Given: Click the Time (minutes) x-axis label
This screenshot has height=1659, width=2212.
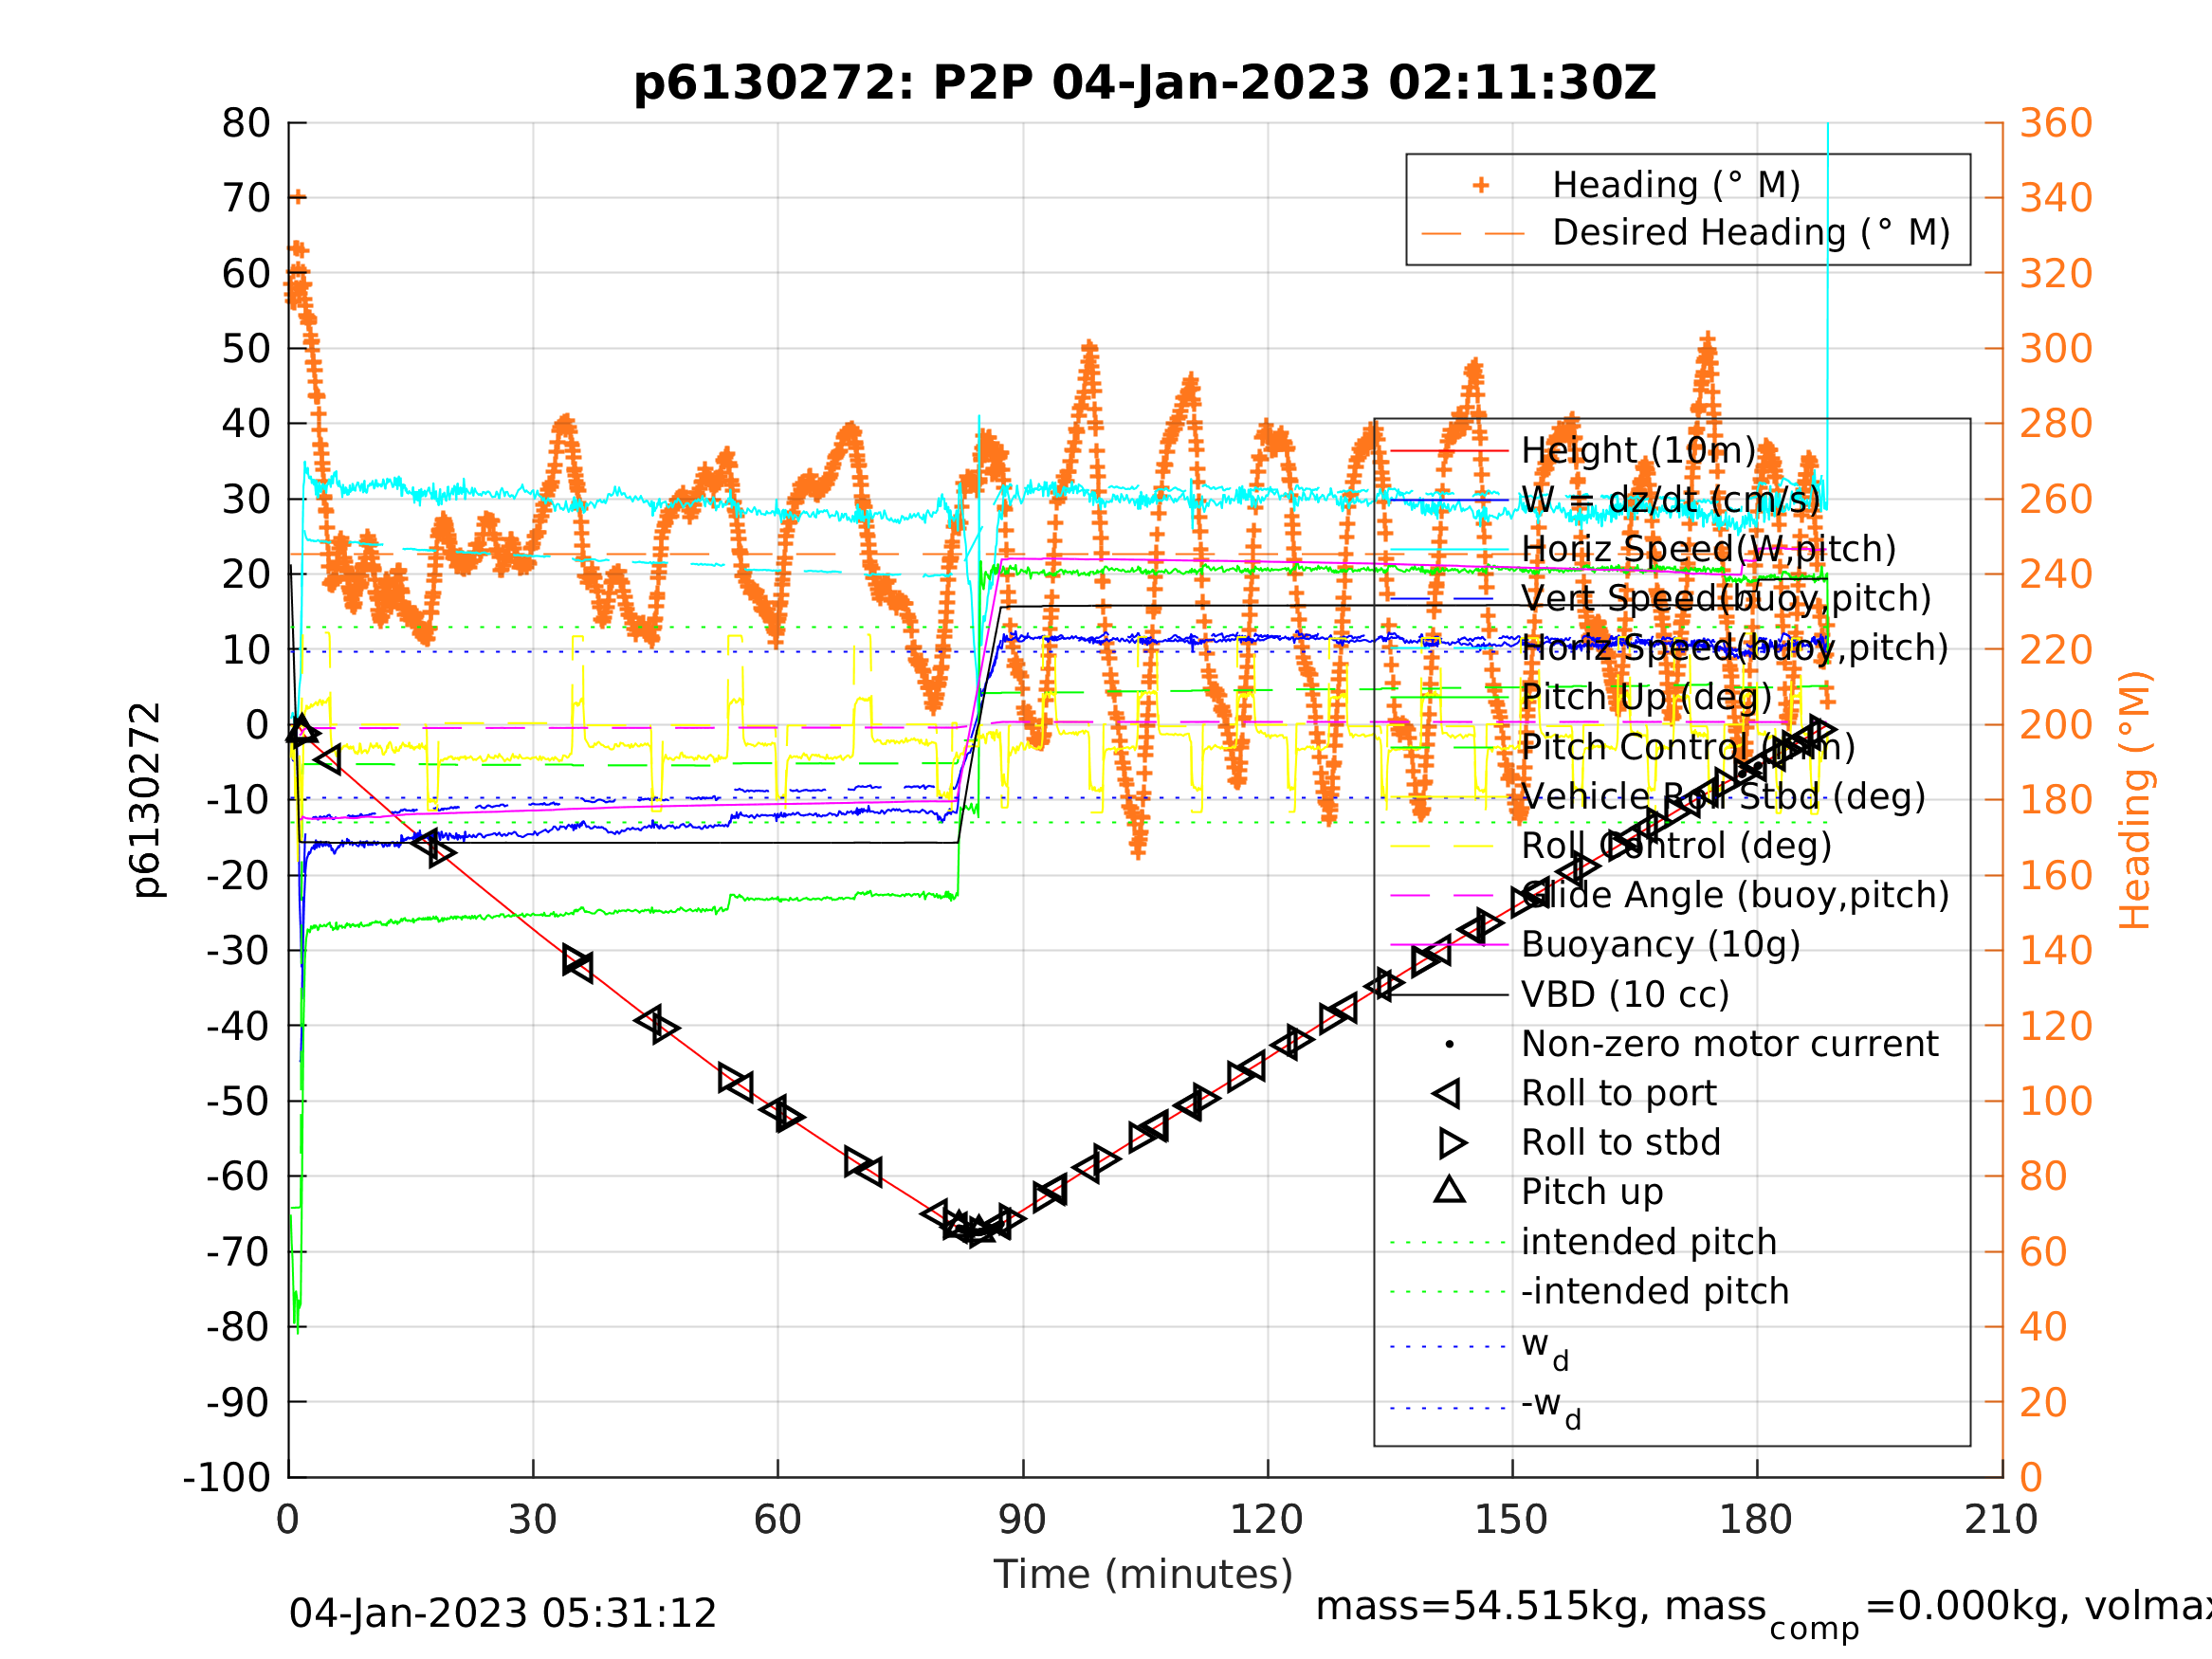Looking at the screenshot, I should [1143, 1574].
